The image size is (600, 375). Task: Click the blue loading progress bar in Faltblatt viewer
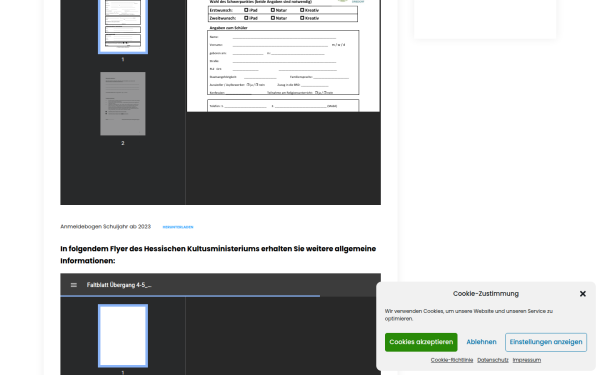(x=190, y=296)
